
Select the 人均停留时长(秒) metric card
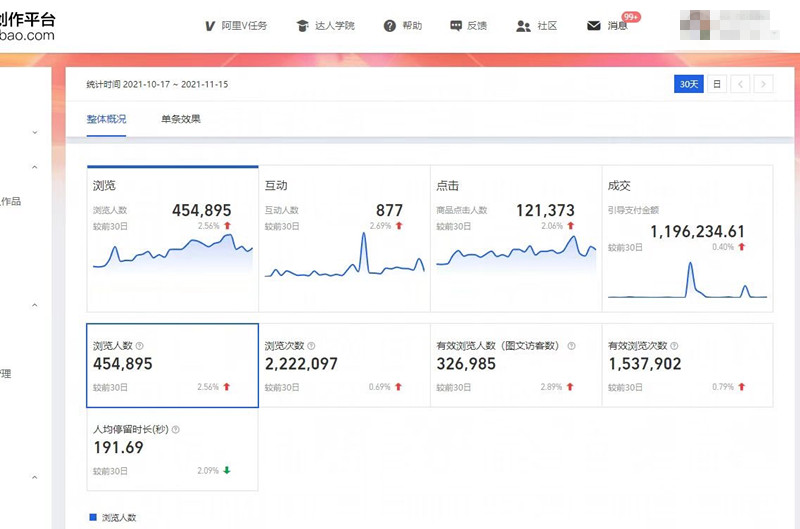[x=172, y=449]
